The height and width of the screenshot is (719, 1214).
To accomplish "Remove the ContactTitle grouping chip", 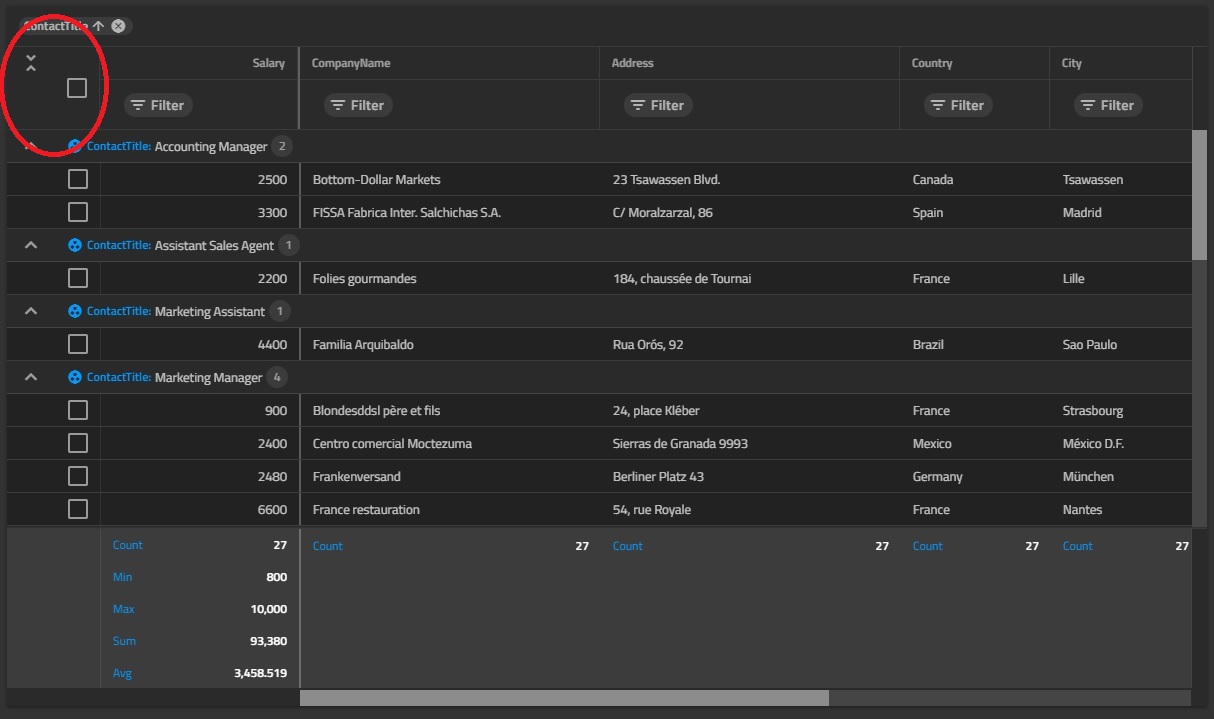I will pyautogui.click(x=117, y=25).
